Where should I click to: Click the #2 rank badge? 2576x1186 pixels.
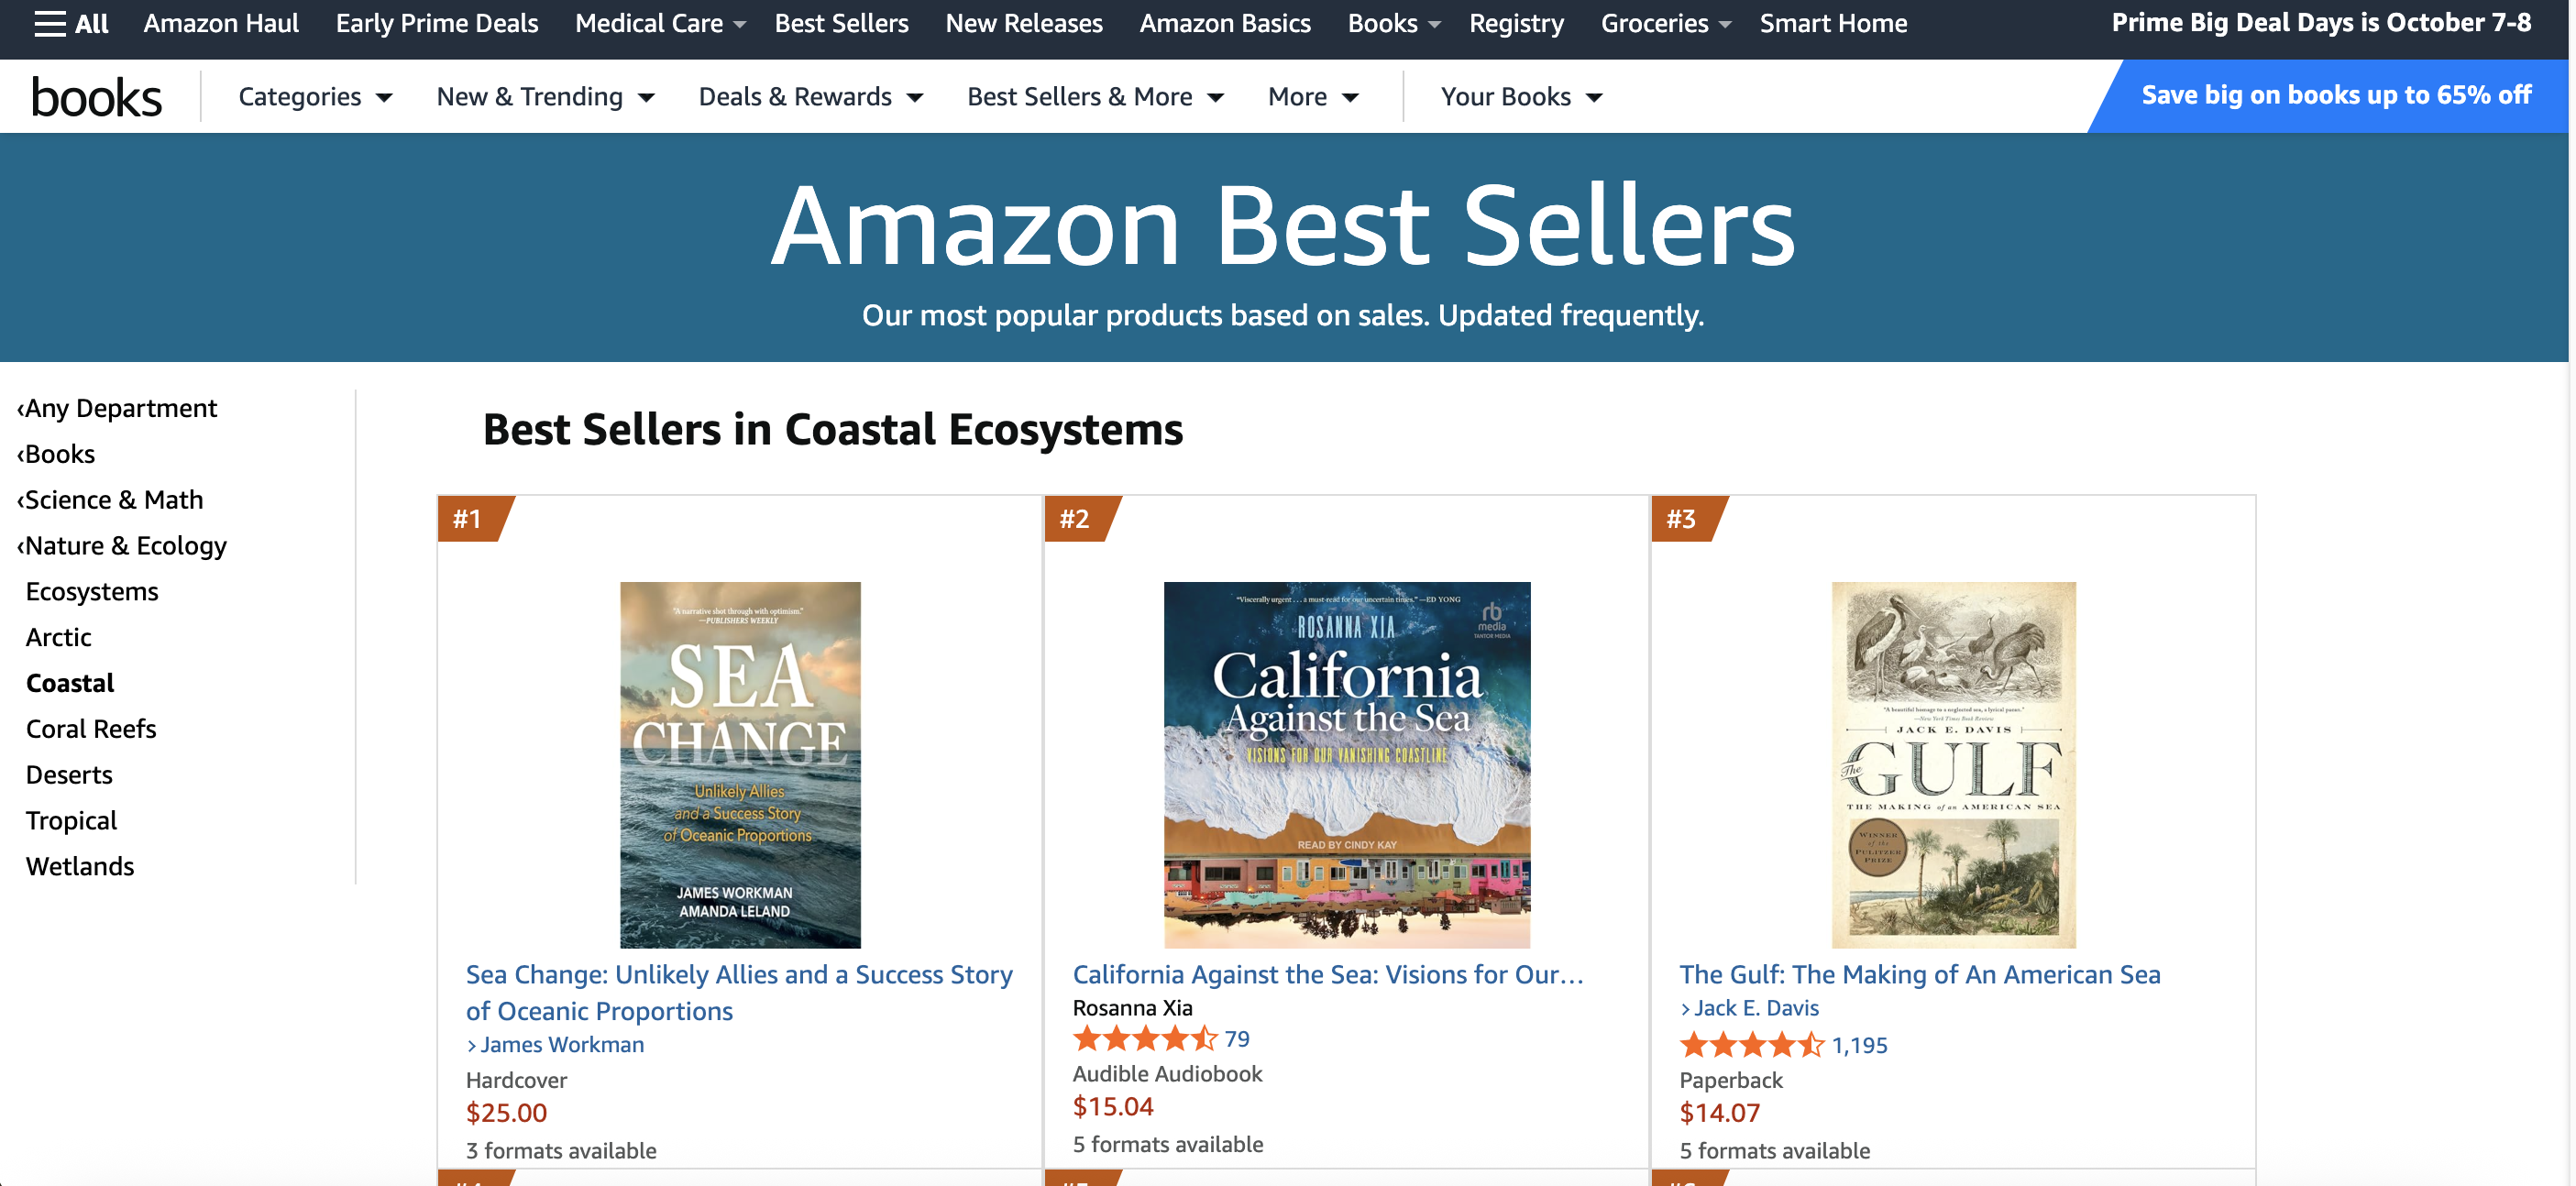(x=1075, y=519)
